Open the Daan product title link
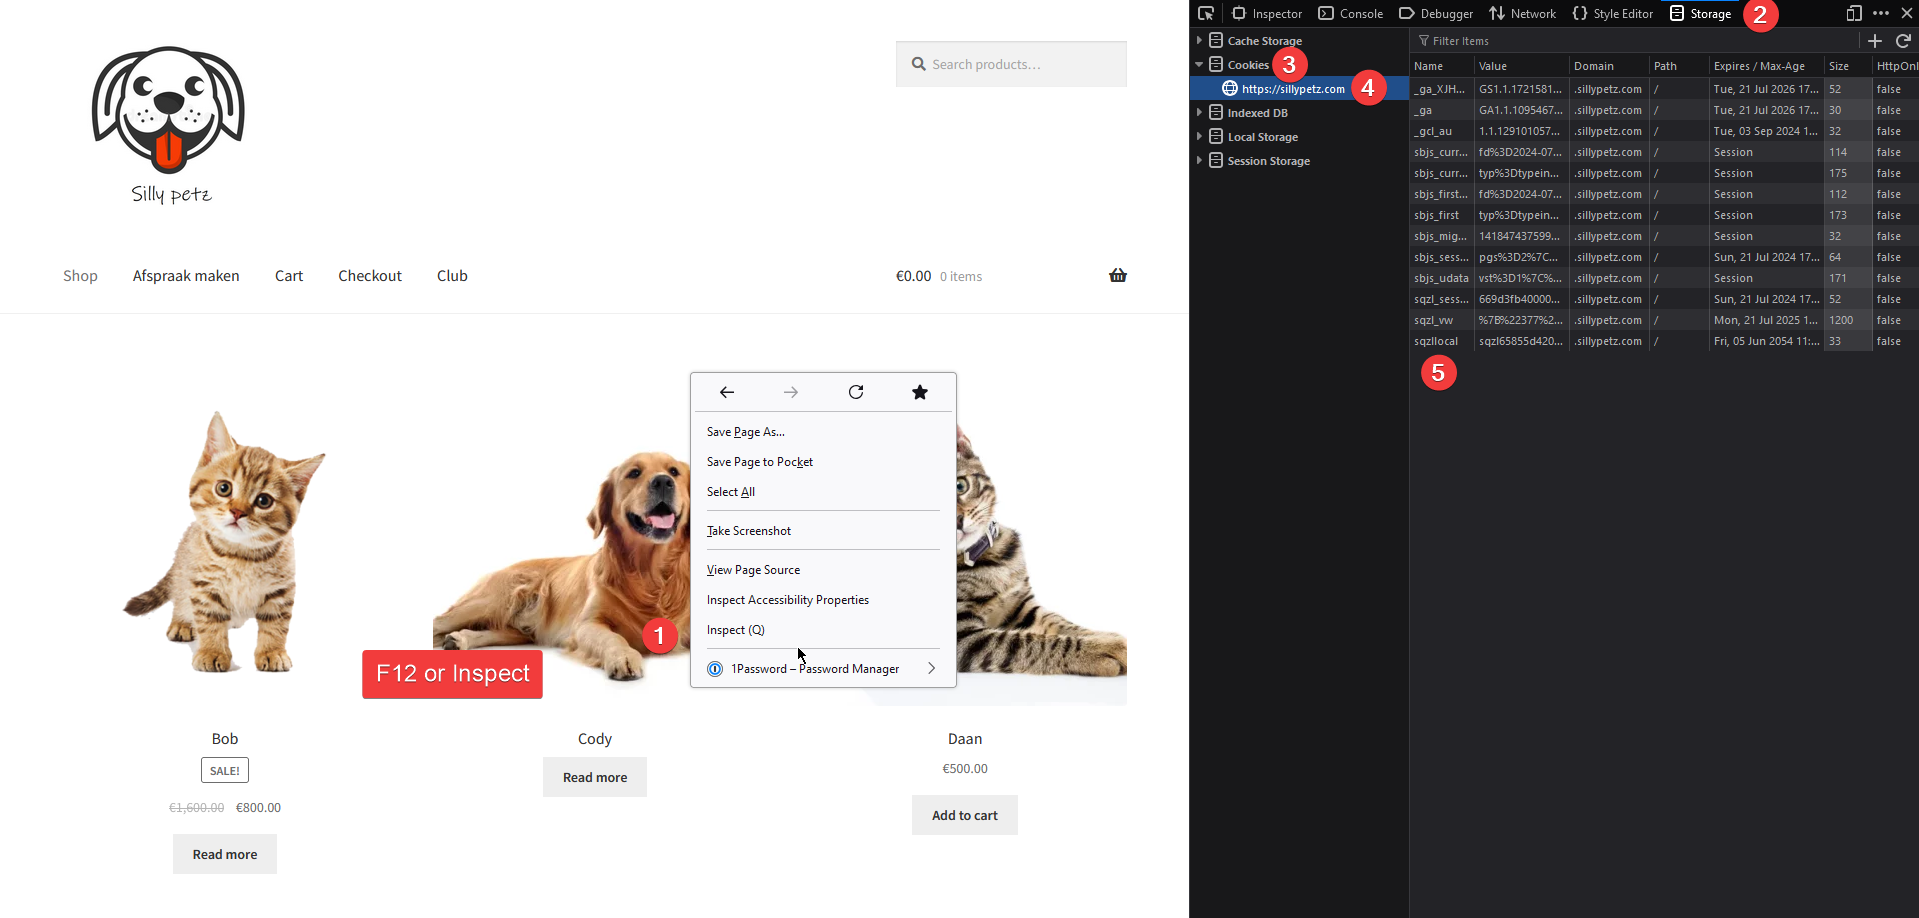 tap(965, 739)
